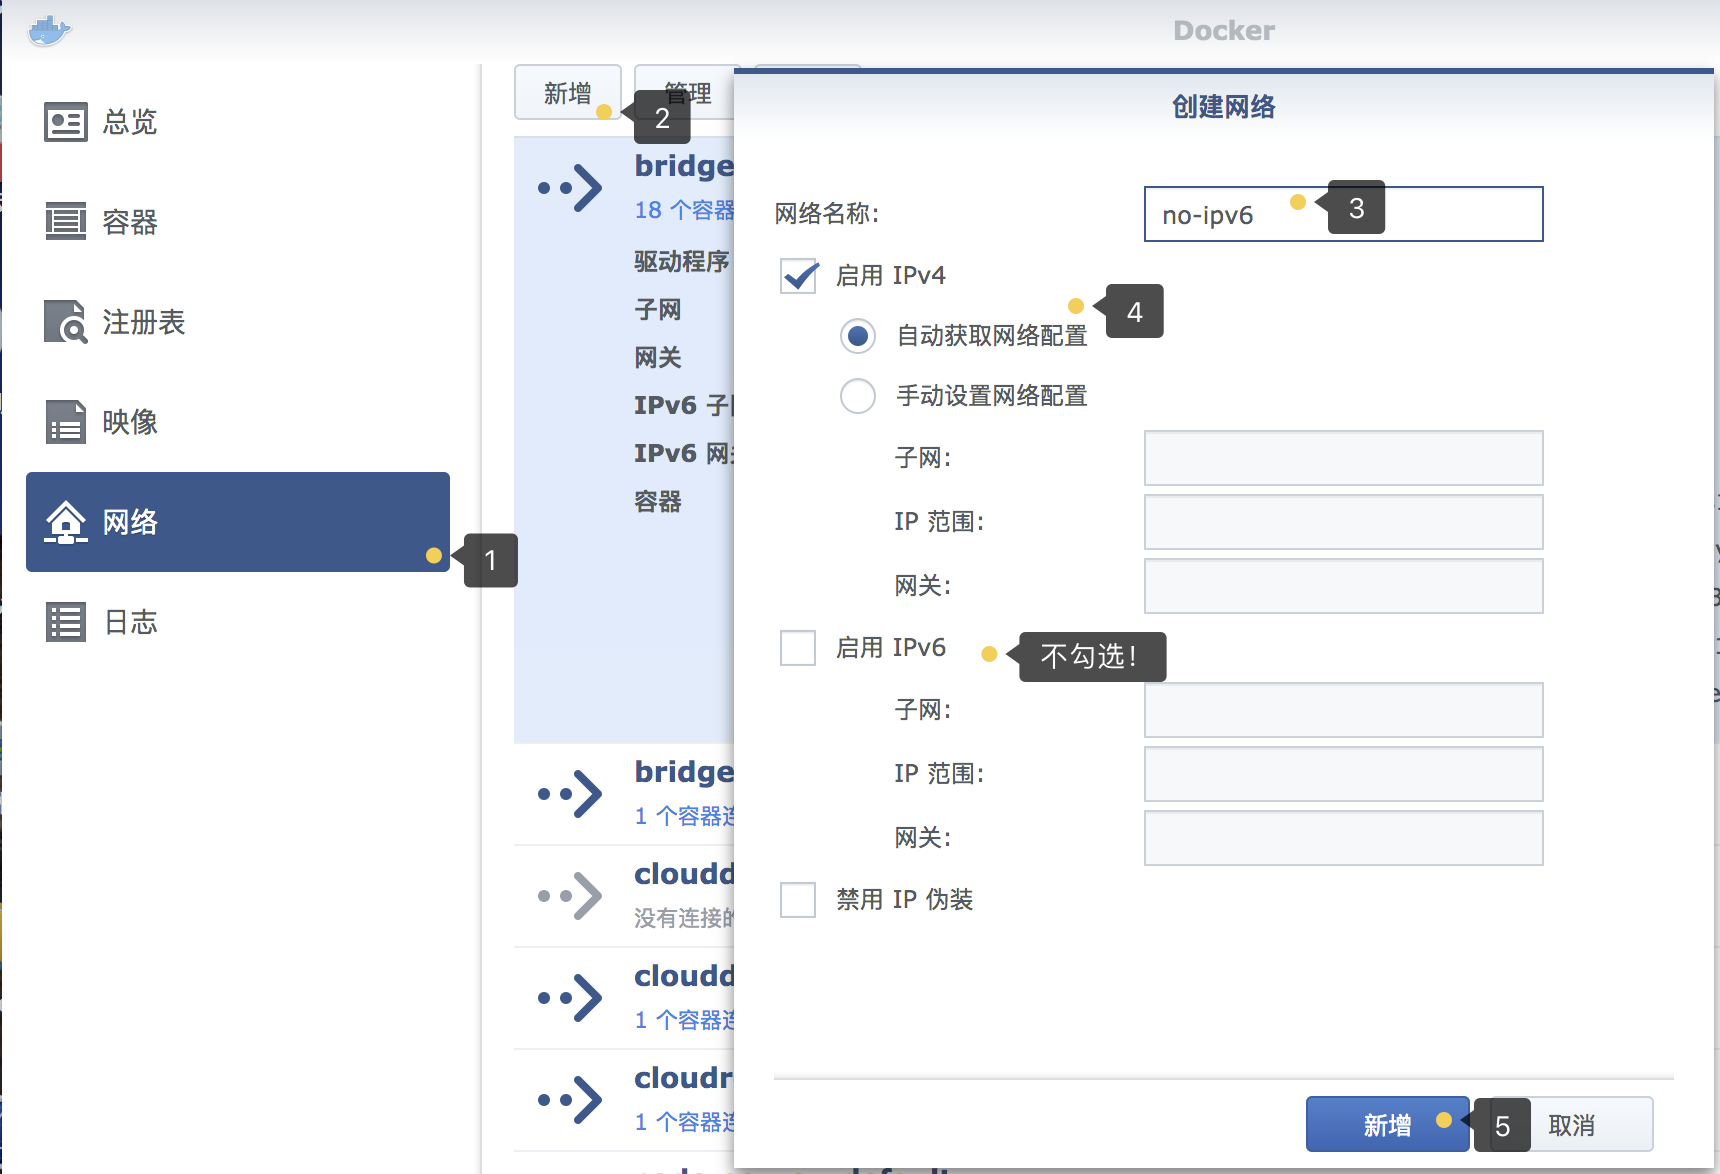Click the 子网 field under 启用 IPv4
This screenshot has height=1174, width=1720.
pos(1343,458)
